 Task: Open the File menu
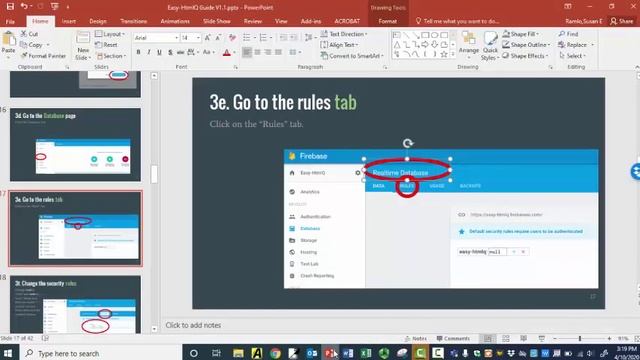click(x=10, y=21)
